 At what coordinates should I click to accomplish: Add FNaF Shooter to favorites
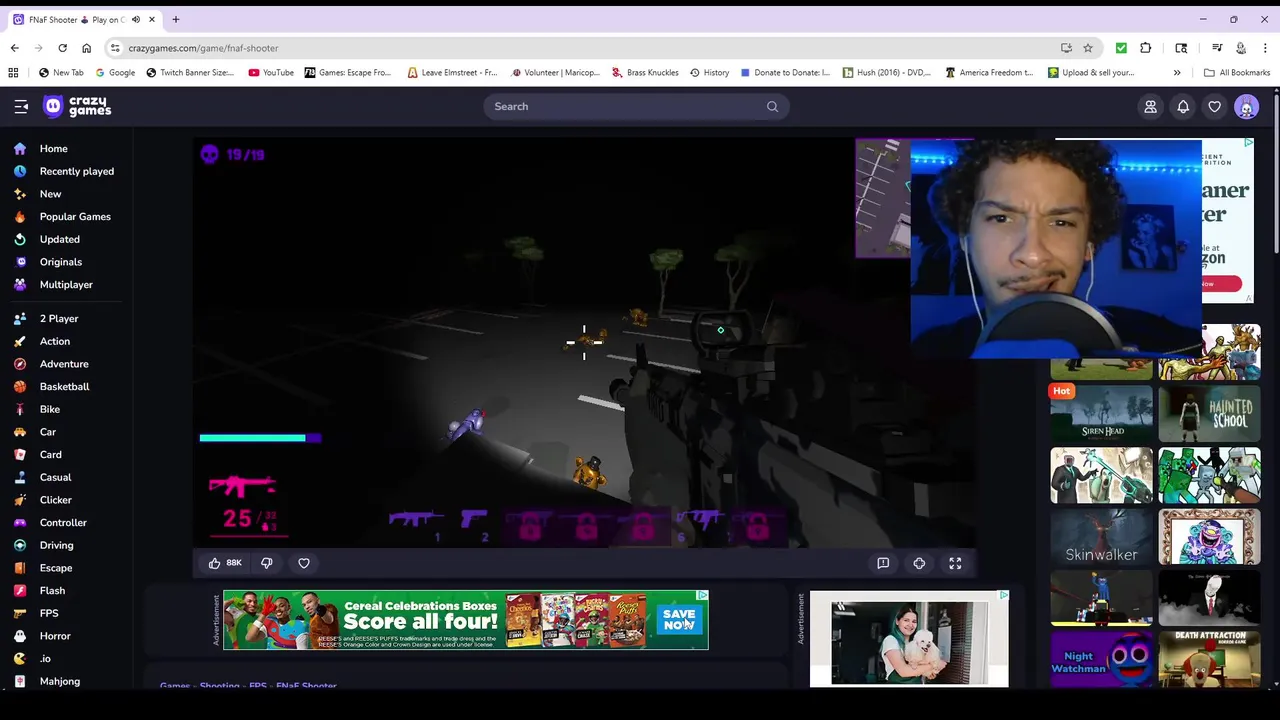(x=304, y=563)
